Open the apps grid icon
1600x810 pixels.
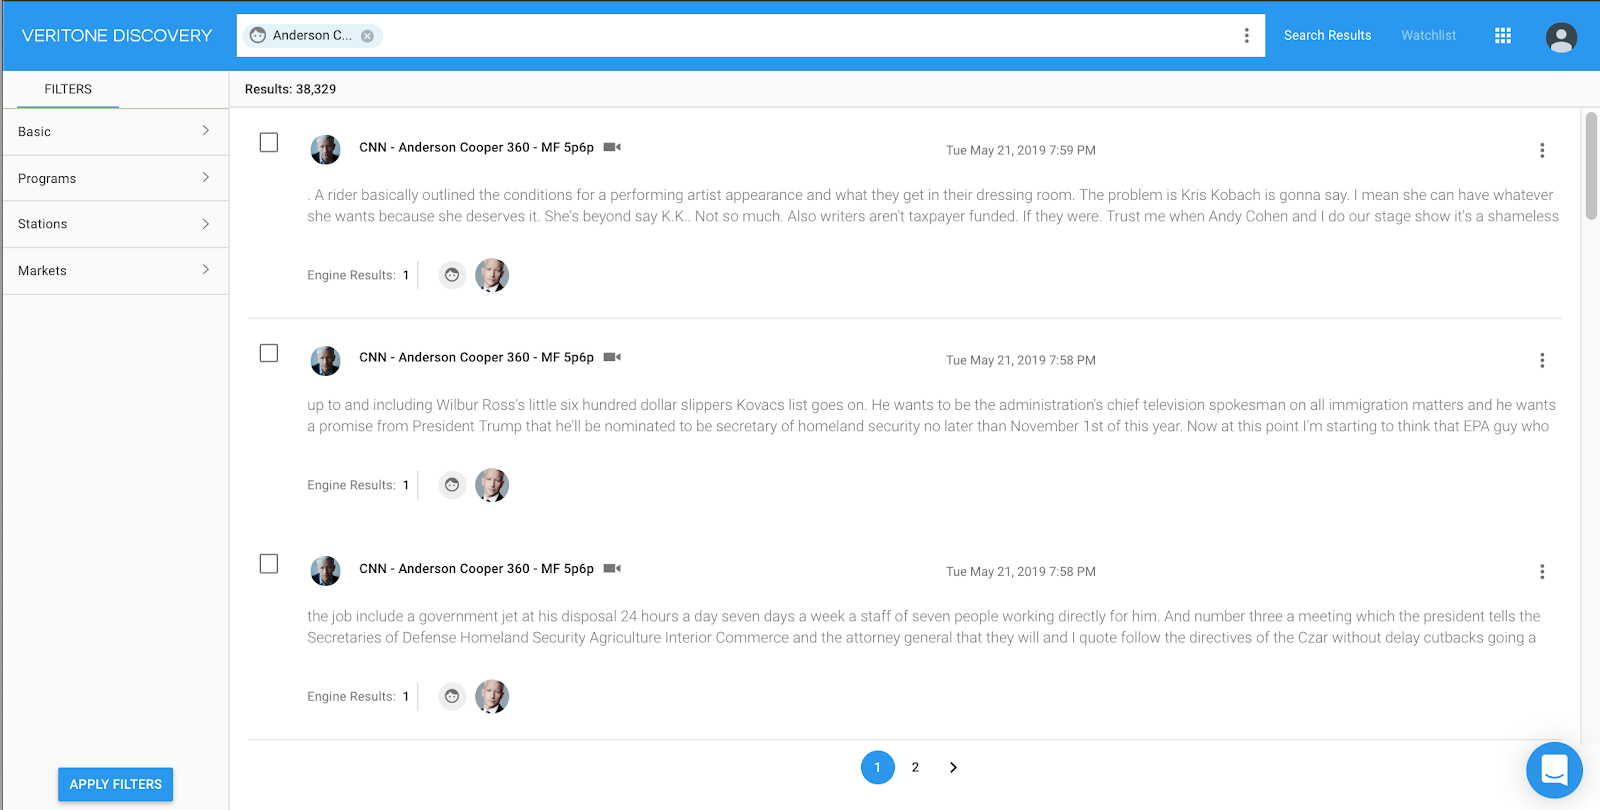(1502, 36)
